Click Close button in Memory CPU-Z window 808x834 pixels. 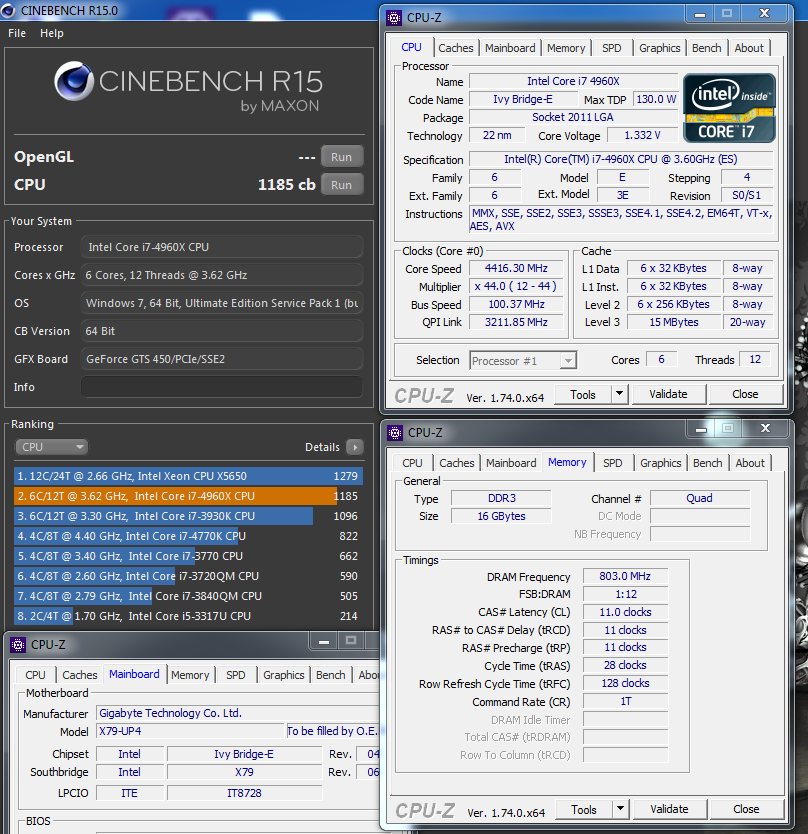click(x=746, y=809)
